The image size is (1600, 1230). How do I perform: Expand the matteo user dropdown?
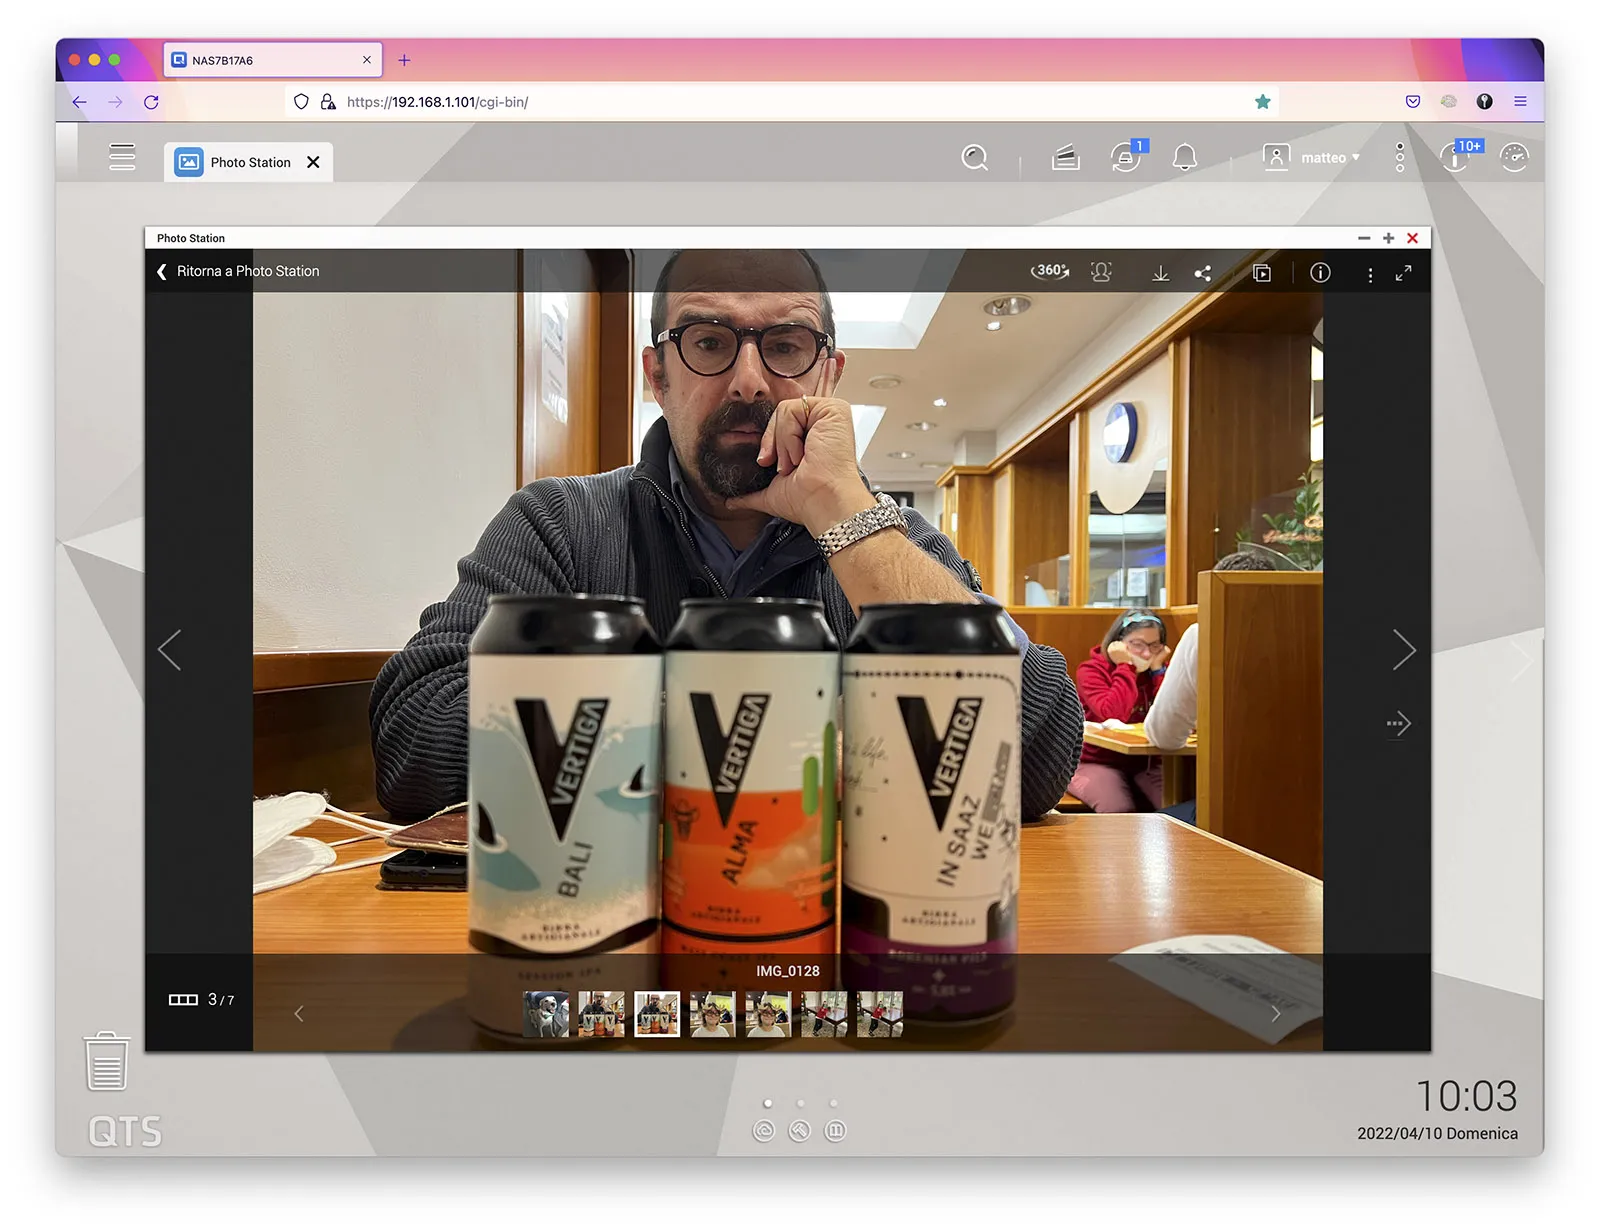pyautogui.click(x=1311, y=157)
